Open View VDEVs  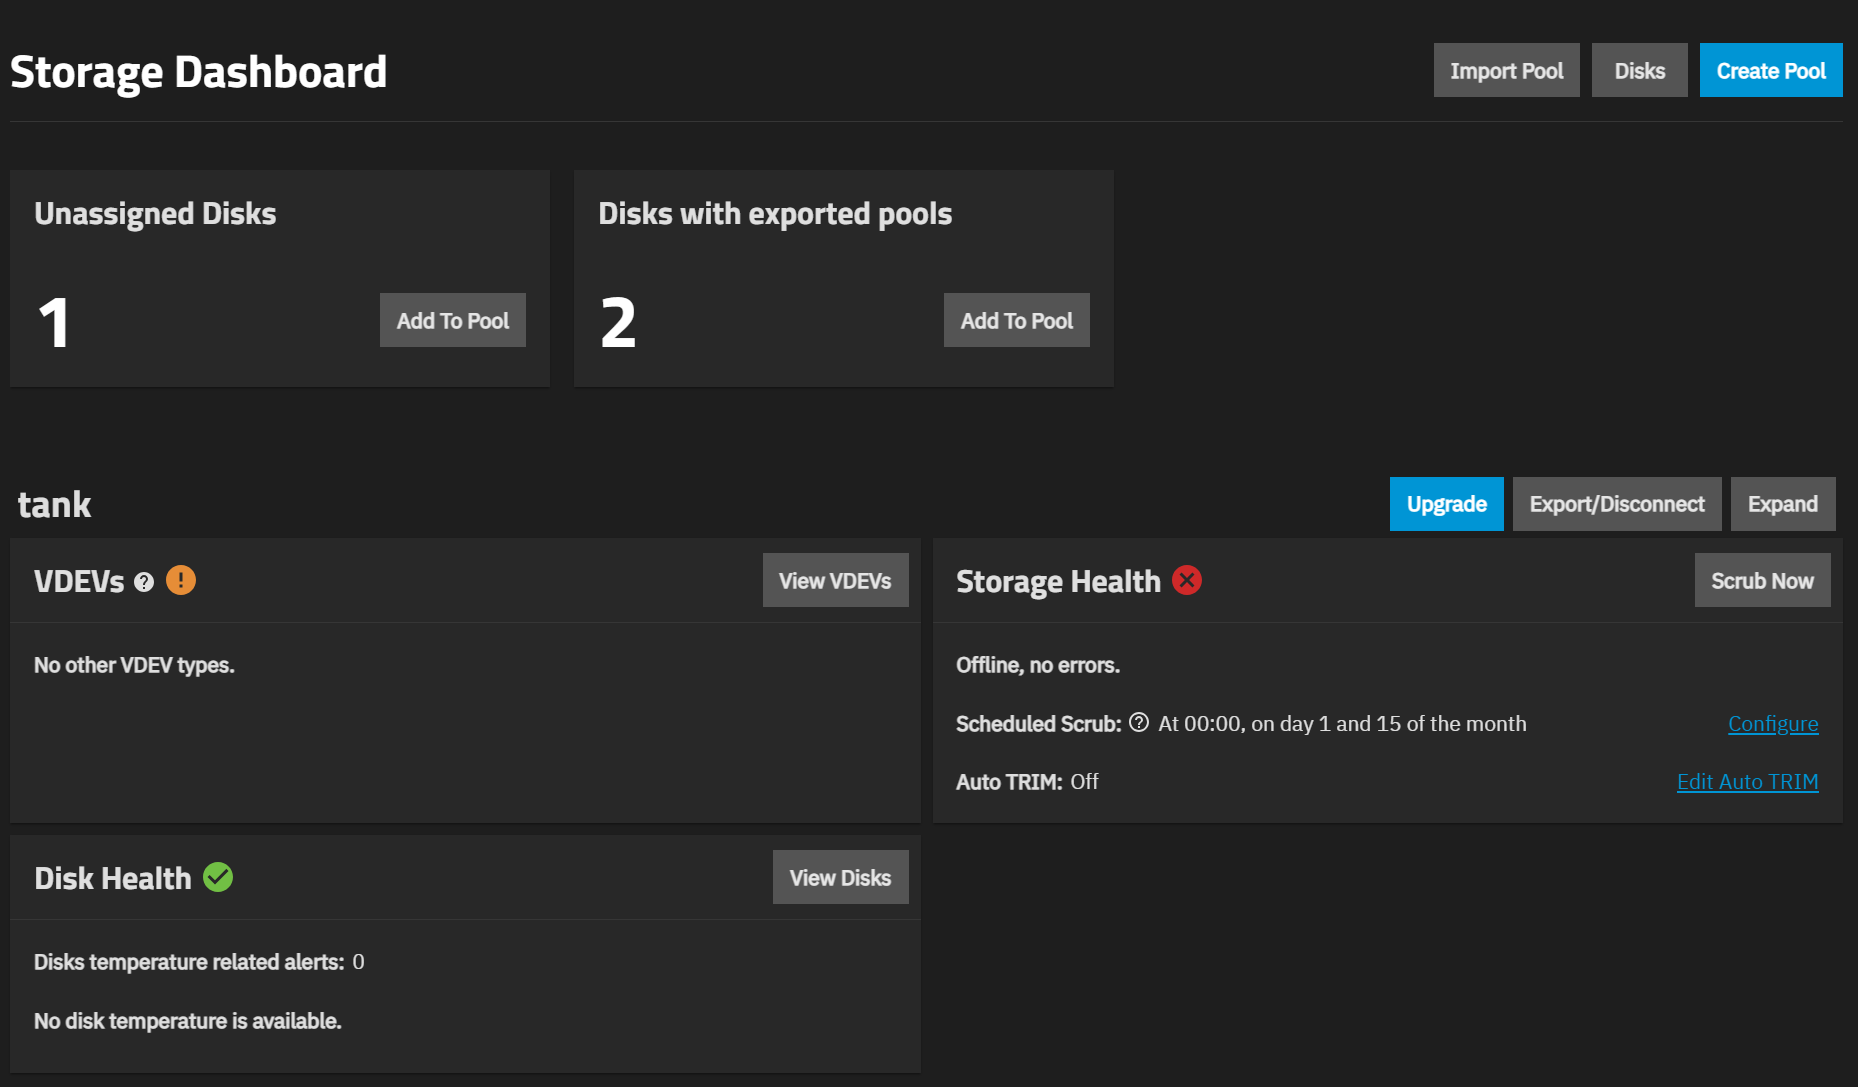click(835, 580)
